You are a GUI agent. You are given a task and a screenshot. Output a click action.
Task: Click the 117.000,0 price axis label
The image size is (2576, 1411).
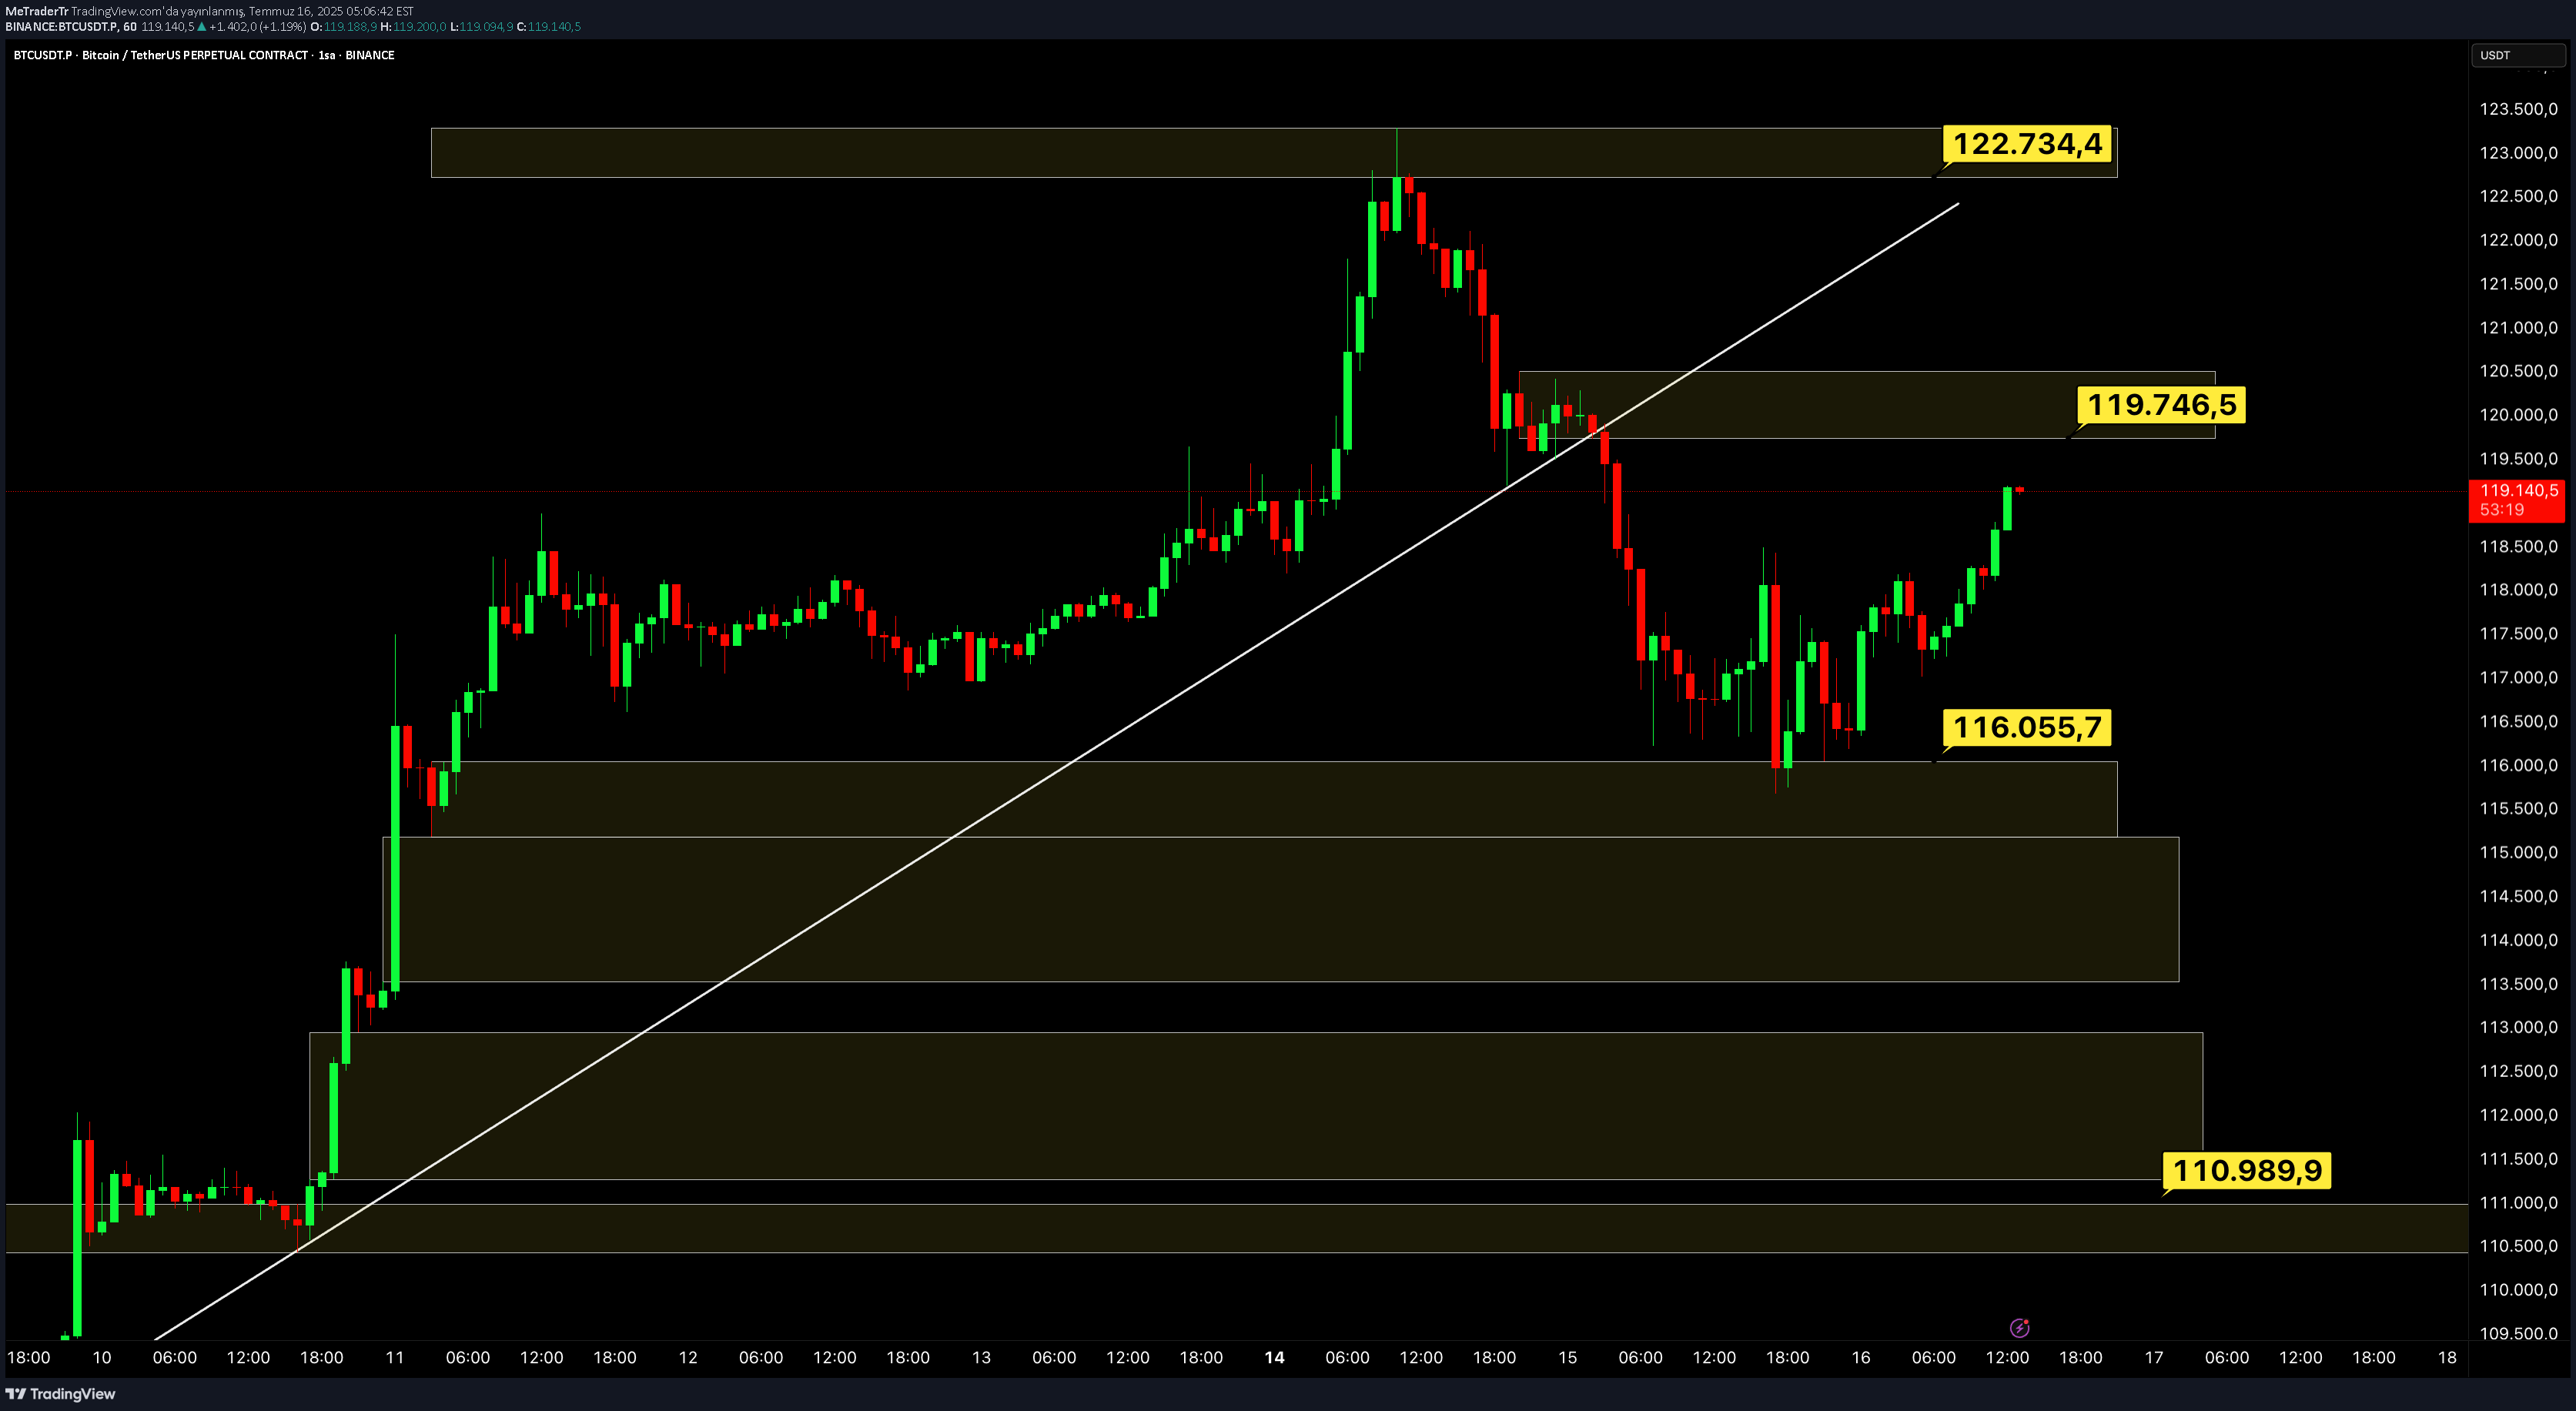2518,678
